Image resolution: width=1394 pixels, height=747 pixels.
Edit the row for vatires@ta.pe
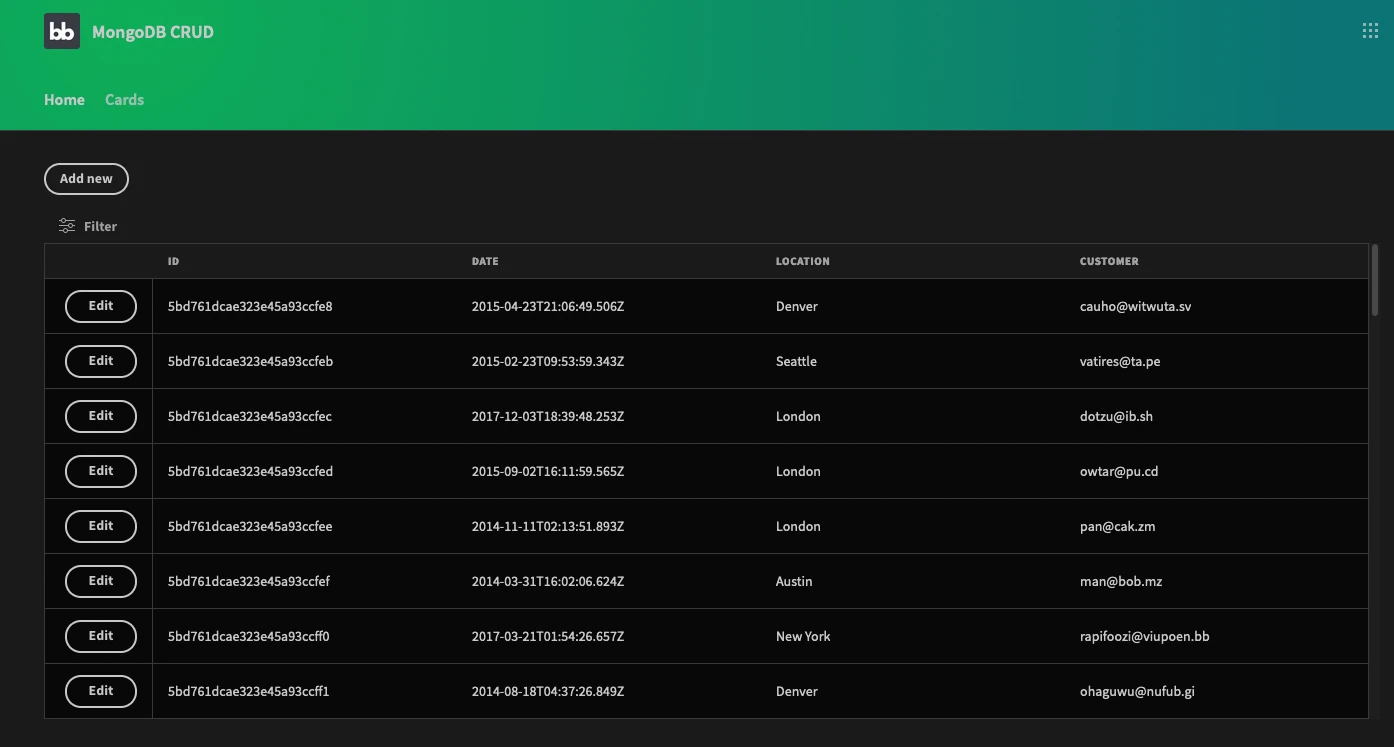101,361
